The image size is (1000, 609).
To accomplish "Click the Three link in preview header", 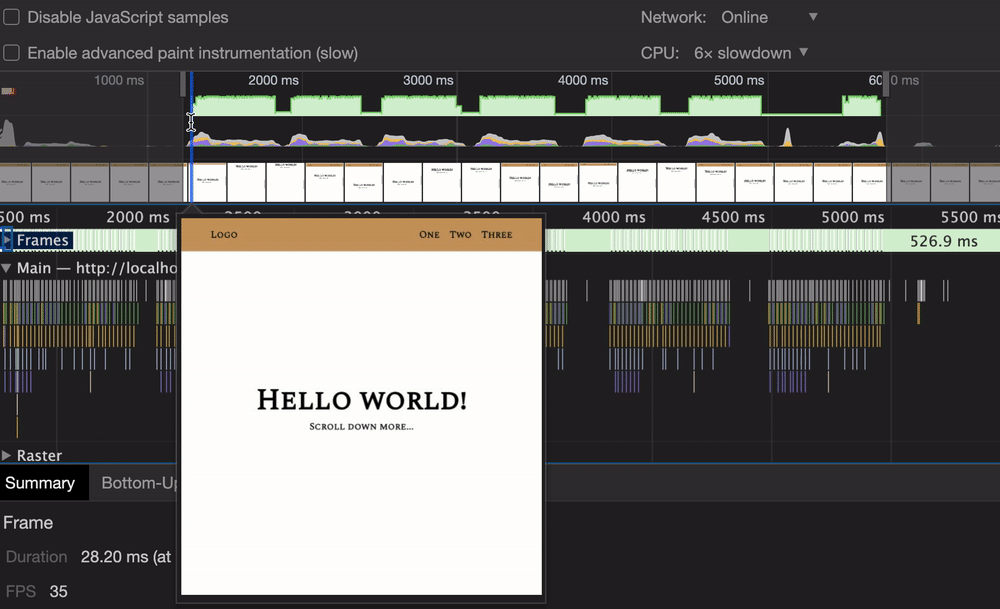I will tap(496, 235).
